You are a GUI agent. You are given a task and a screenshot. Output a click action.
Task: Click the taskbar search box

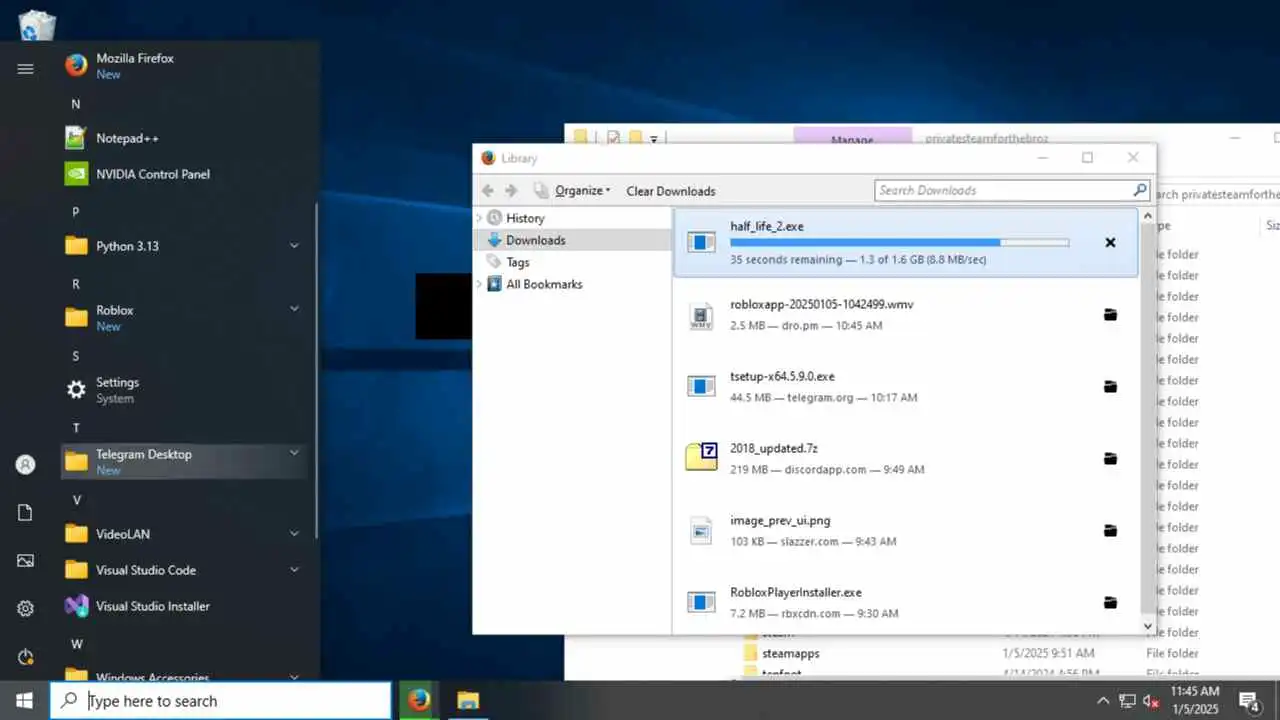coord(221,701)
